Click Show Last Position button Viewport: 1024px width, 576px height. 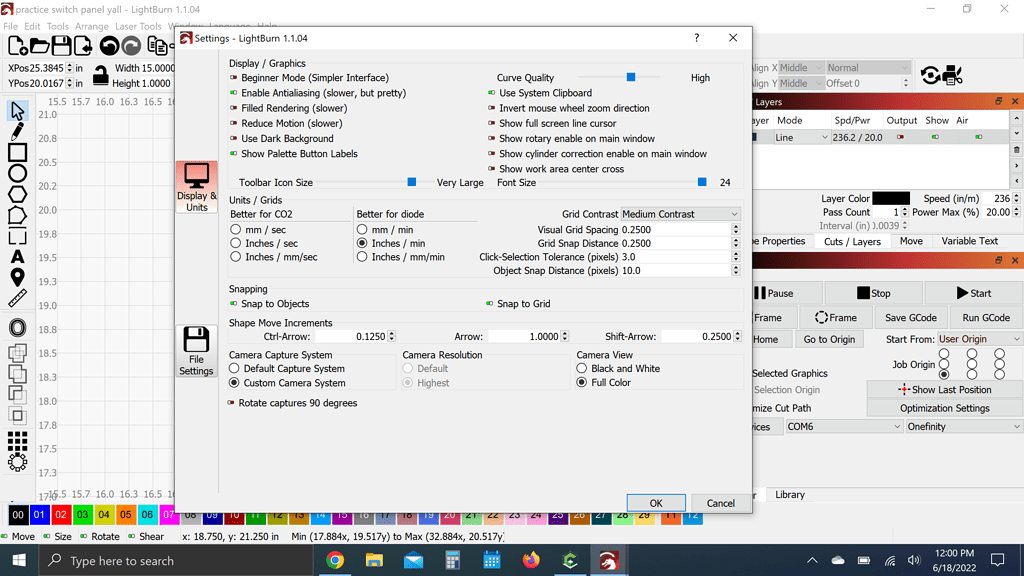tap(944, 390)
